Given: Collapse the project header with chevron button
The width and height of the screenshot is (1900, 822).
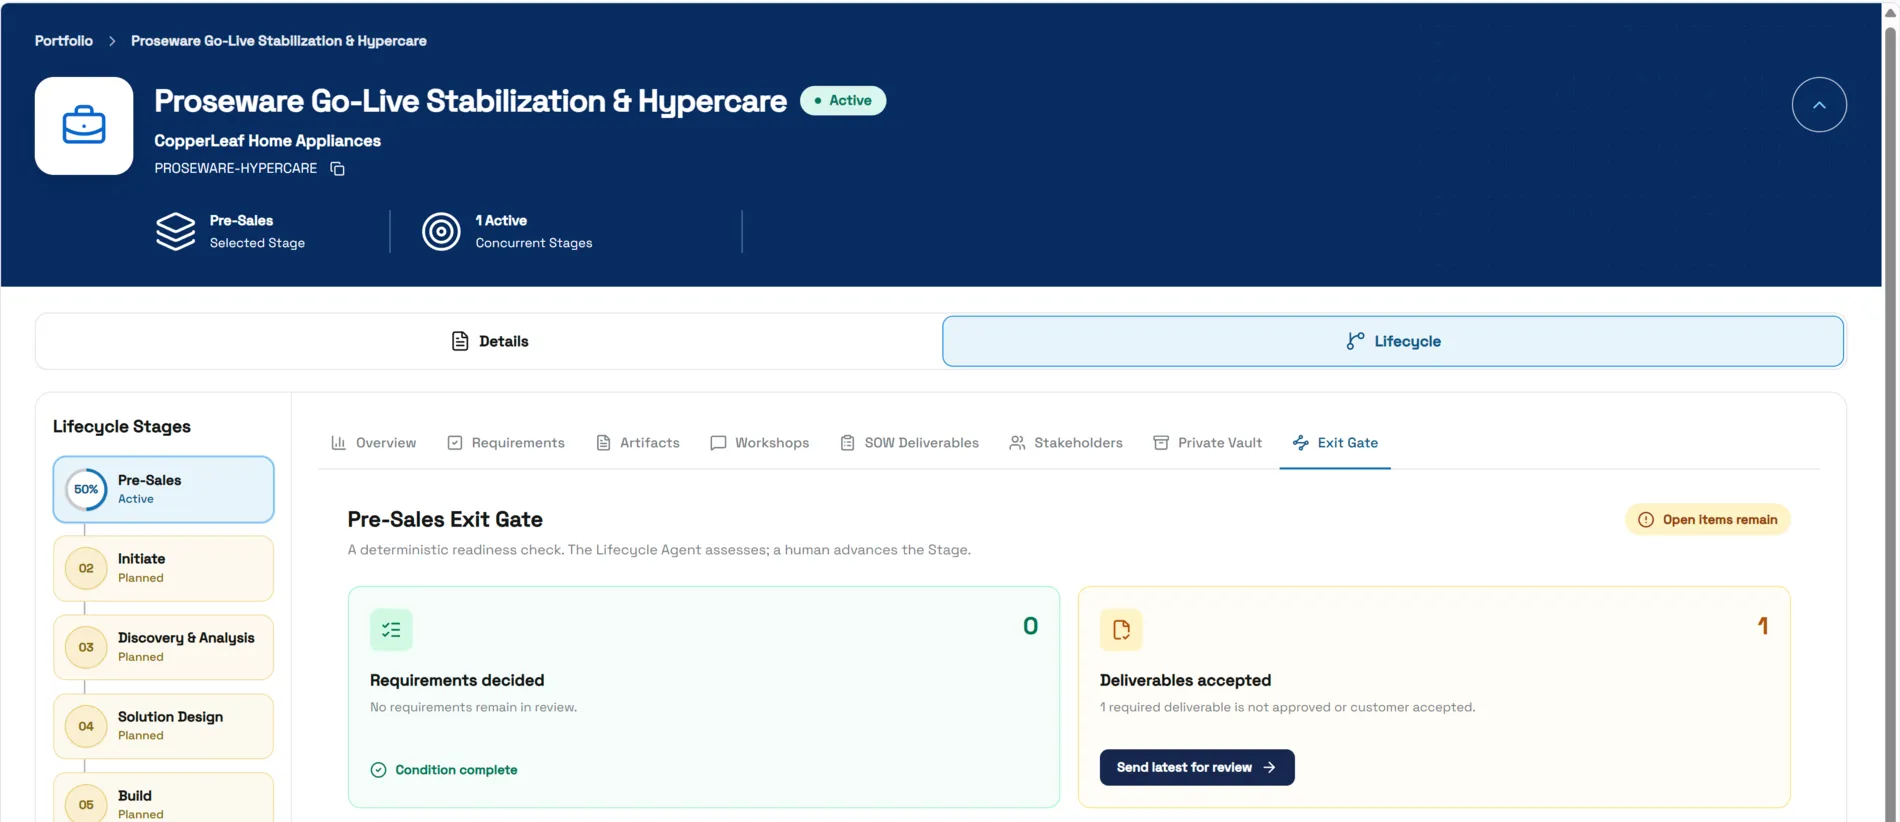Looking at the screenshot, I should pos(1819,105).
